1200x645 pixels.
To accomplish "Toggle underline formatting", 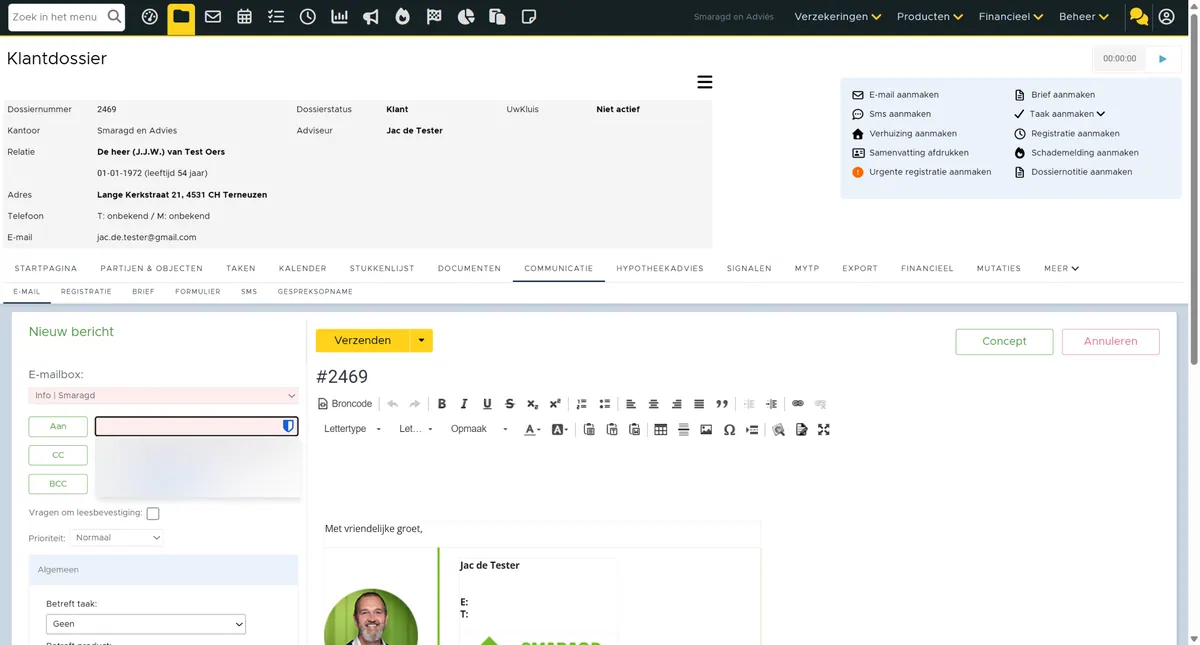I will click(487, 404).
